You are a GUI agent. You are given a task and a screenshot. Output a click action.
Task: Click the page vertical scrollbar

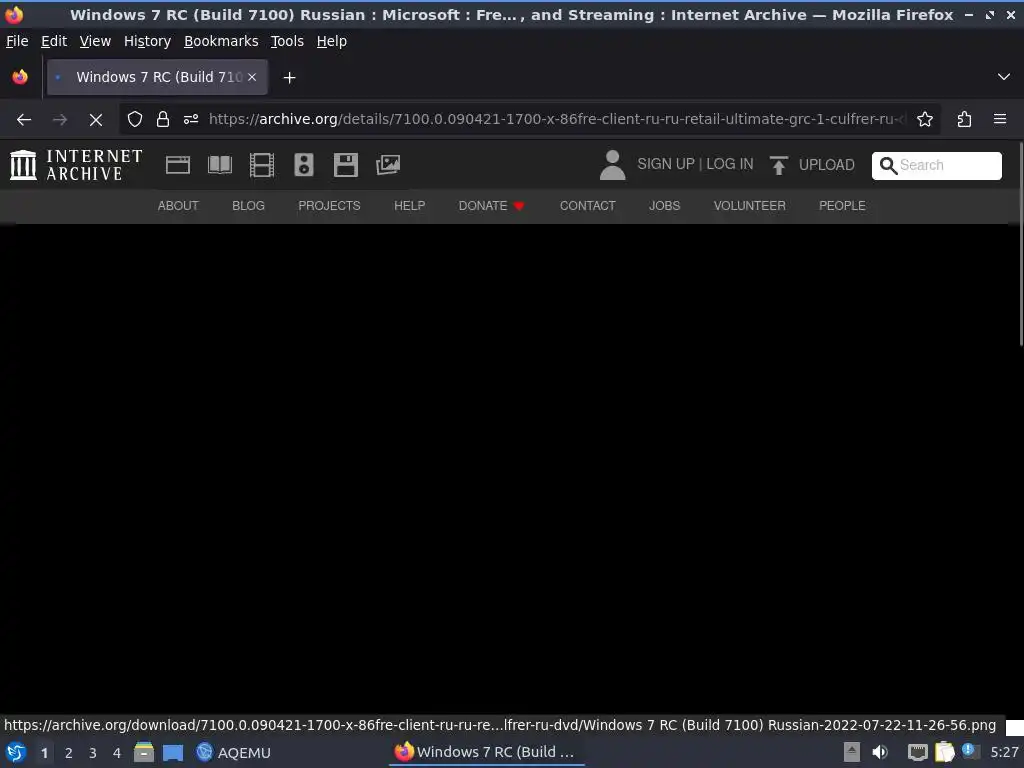[1019, 245]
